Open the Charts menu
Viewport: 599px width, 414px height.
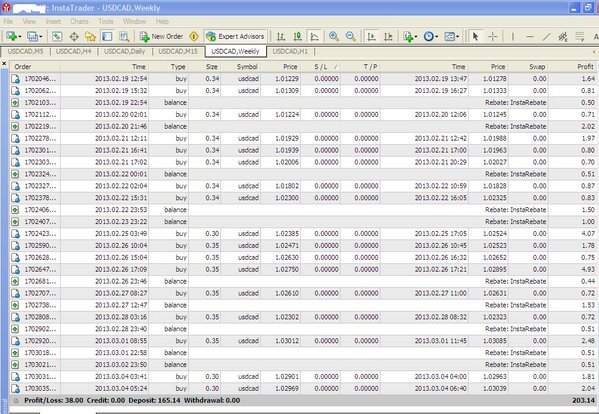click(x=79, y=21)
